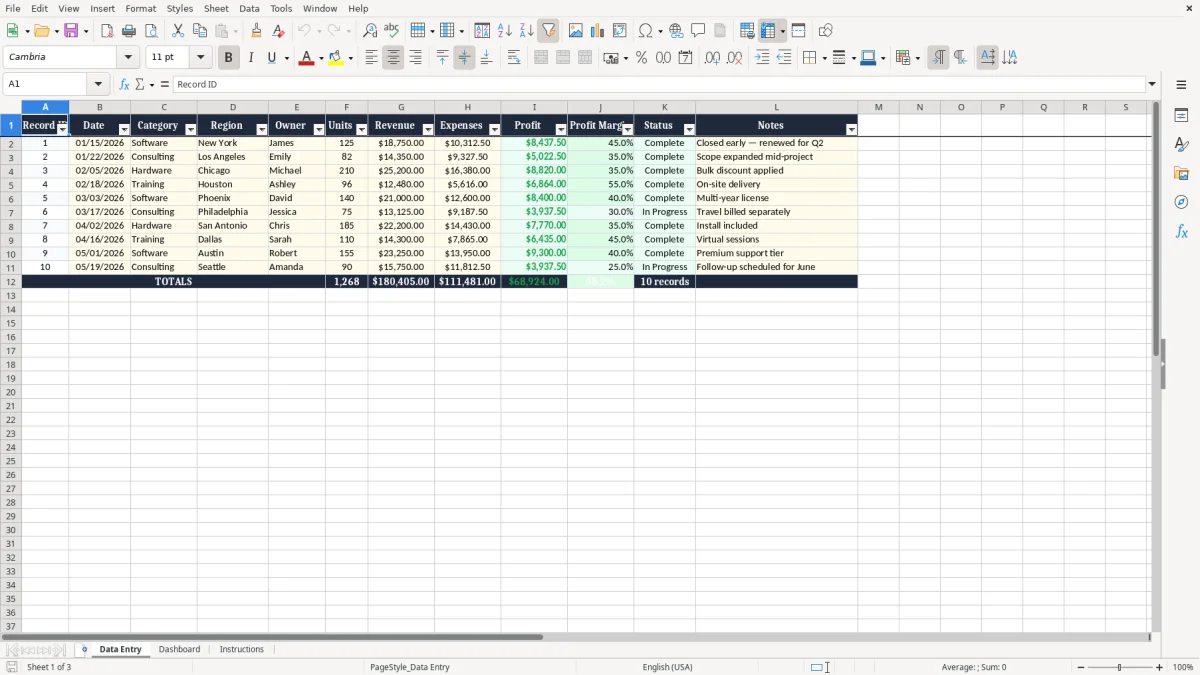Viewport: 1200px width, 675px height.
Task: Switch to Instructions sheet tab
Action: [x=242, y=649]
